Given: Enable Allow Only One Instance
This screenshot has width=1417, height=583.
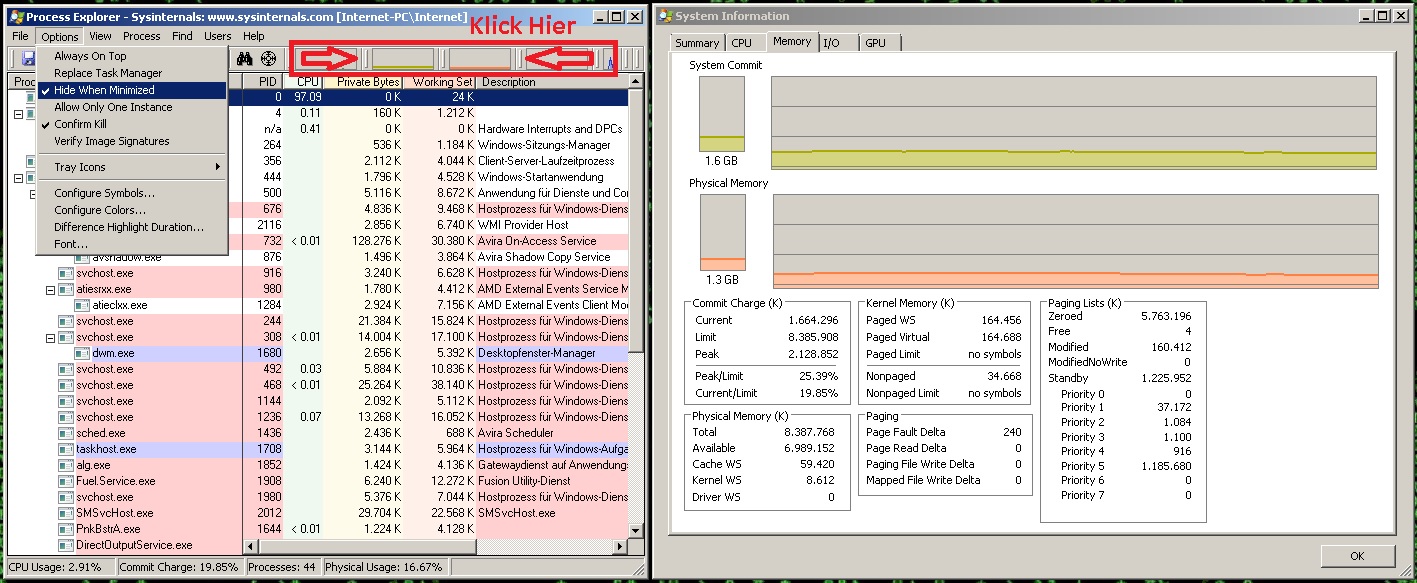Looking at the screenshot, I should click(x=131, y=107).
